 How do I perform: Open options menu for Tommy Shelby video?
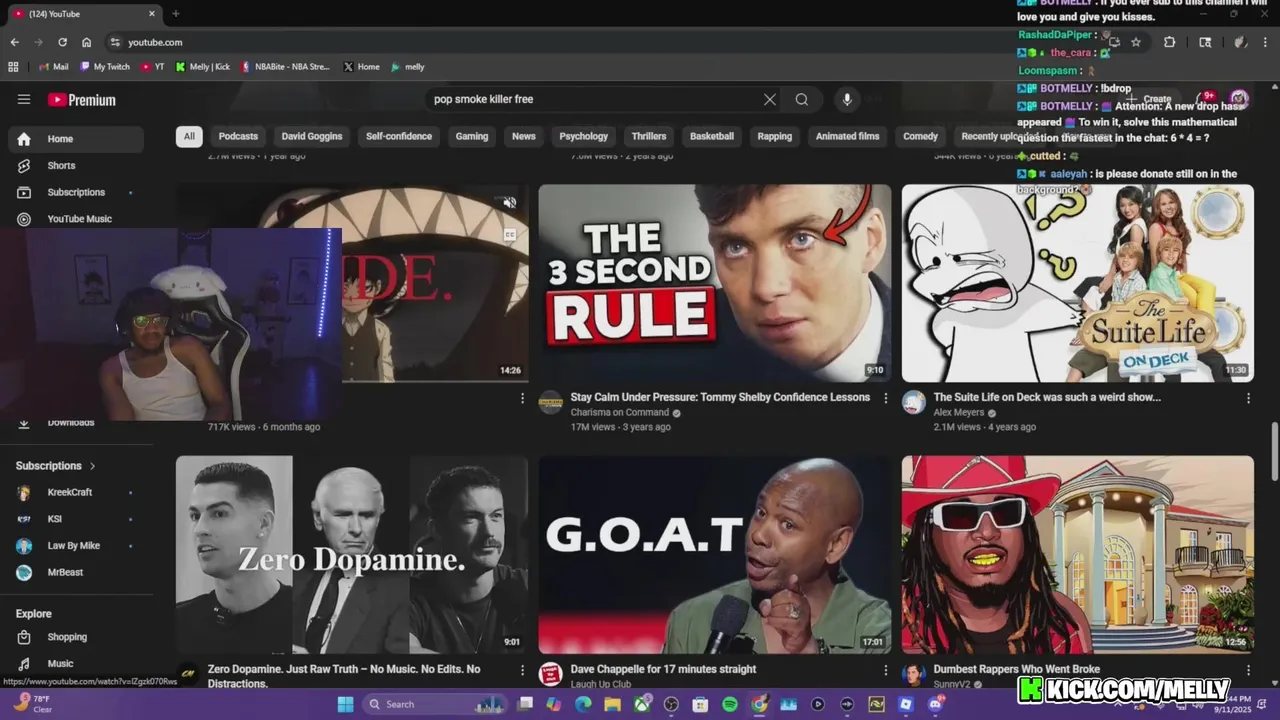tap(885, 398)
